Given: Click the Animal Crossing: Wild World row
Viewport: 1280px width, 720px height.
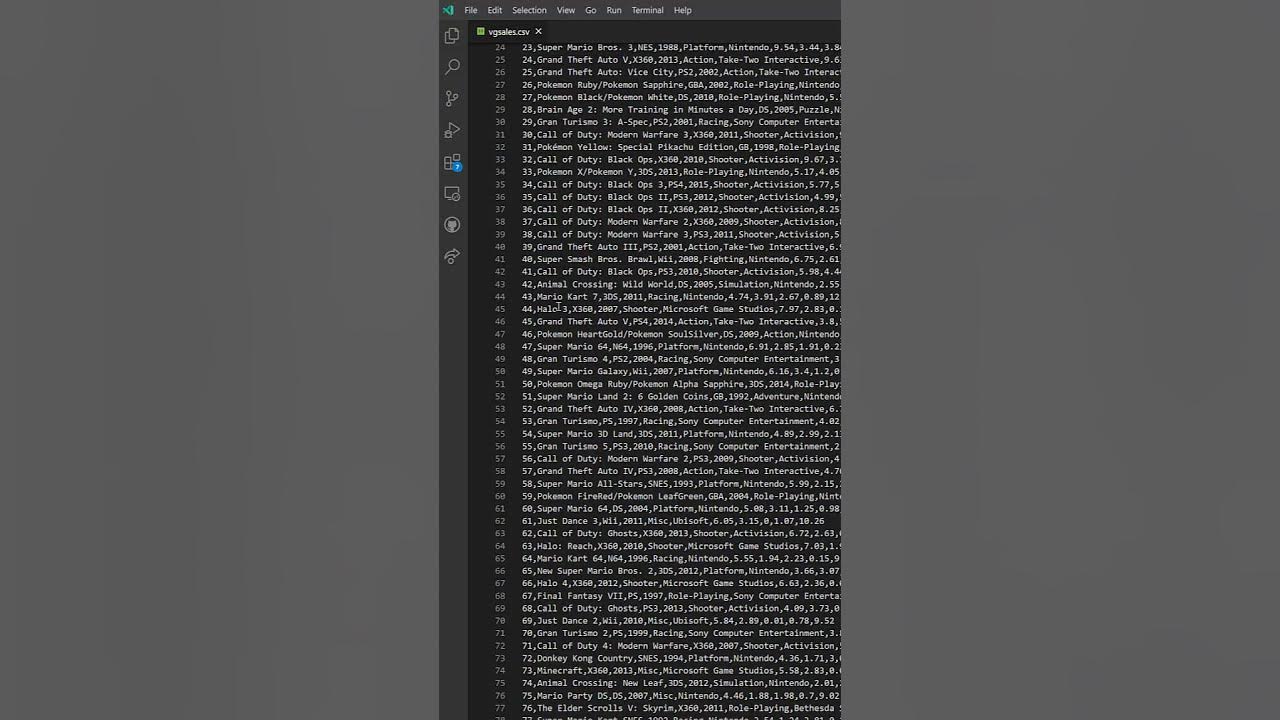Looking at the screenshot, I should pyautogui.click(x=681, y=284).
